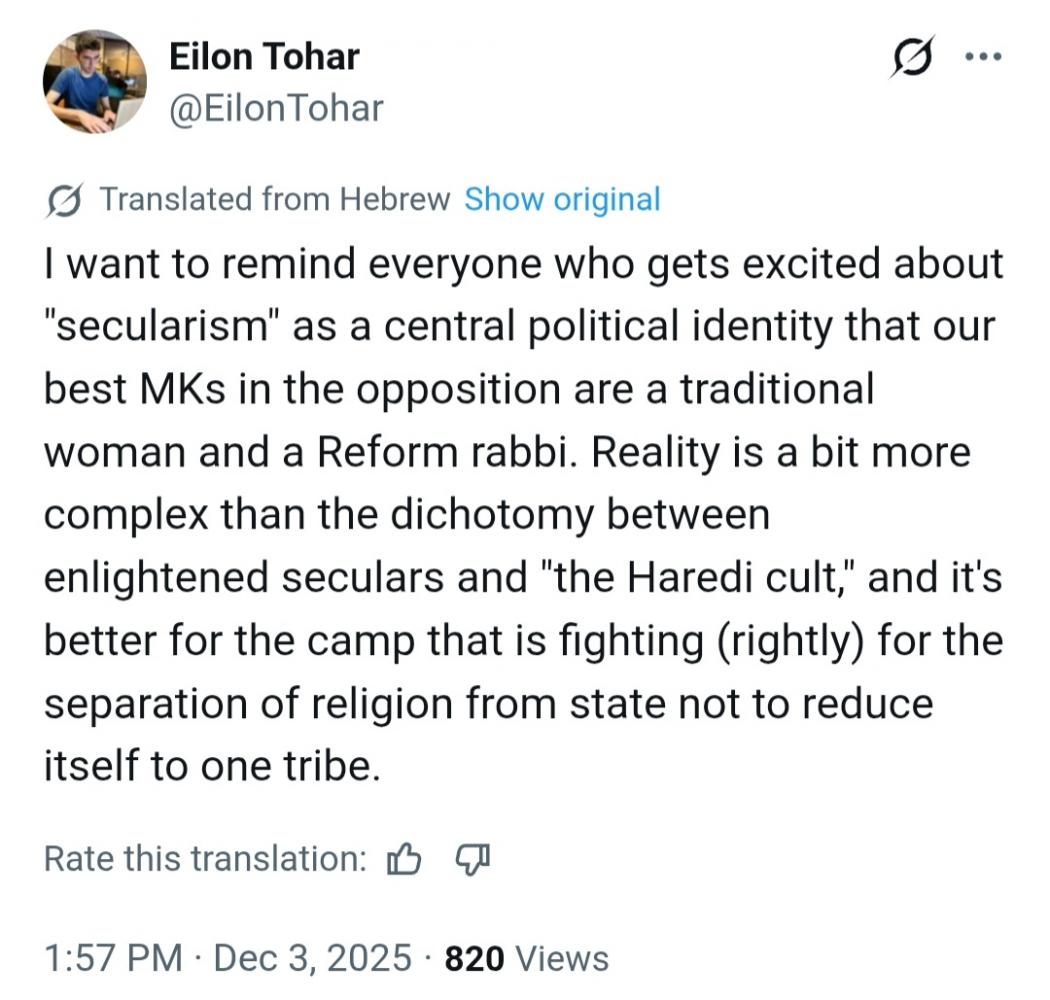Click the "Translated from Hebrew" label
The image size is (1050, 1000).
[x=275, y=199]
